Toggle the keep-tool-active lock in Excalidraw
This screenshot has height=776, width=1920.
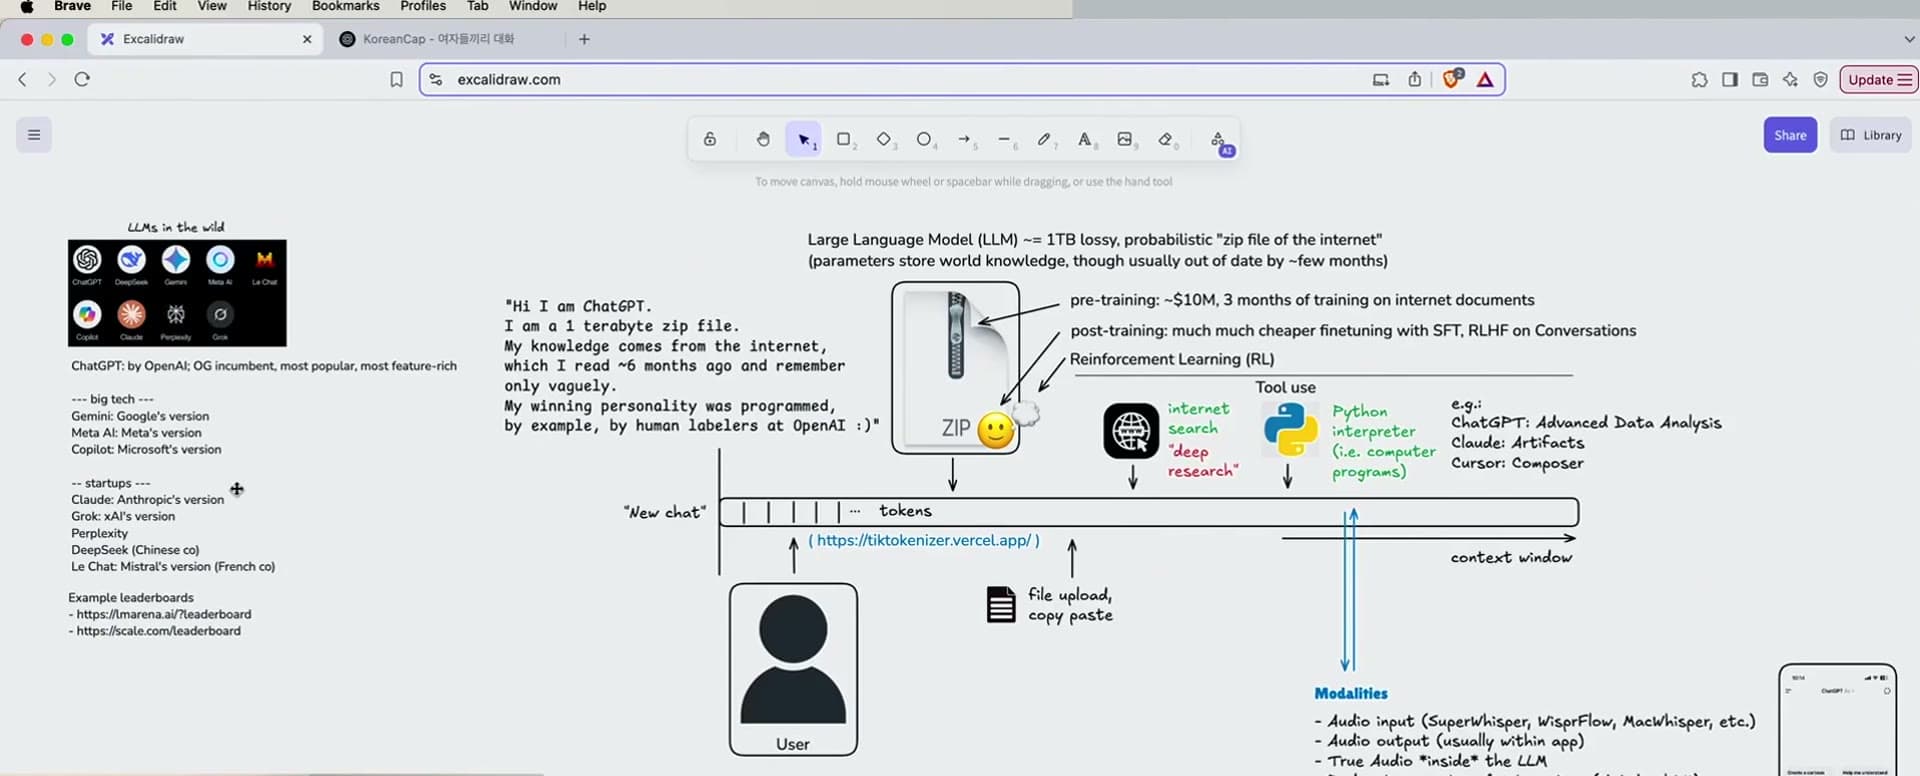click(x=710, y=139)
